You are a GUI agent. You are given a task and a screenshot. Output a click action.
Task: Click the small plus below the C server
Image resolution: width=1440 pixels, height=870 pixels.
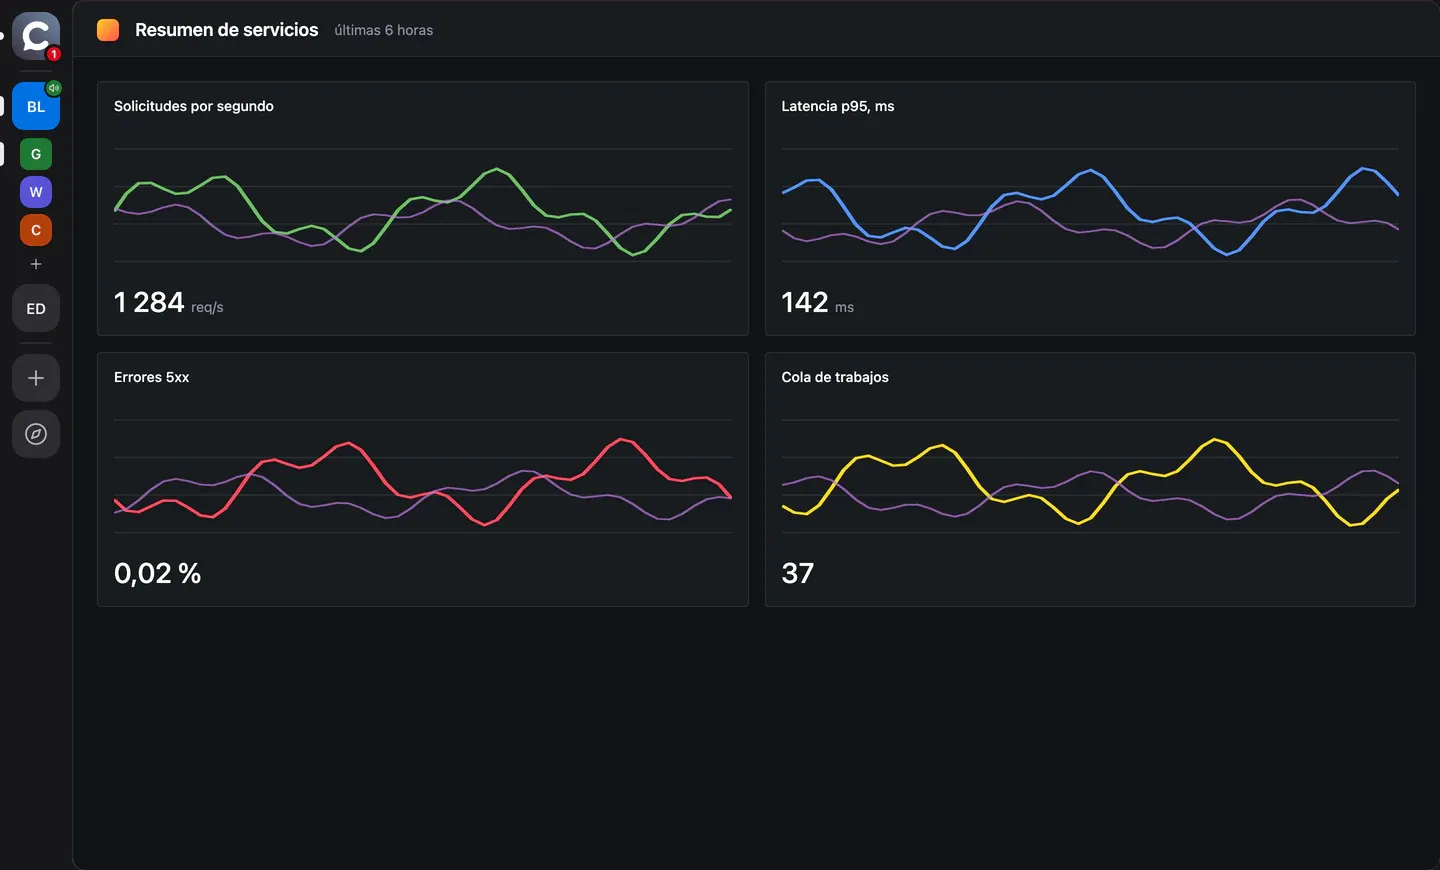pos(36,264)
